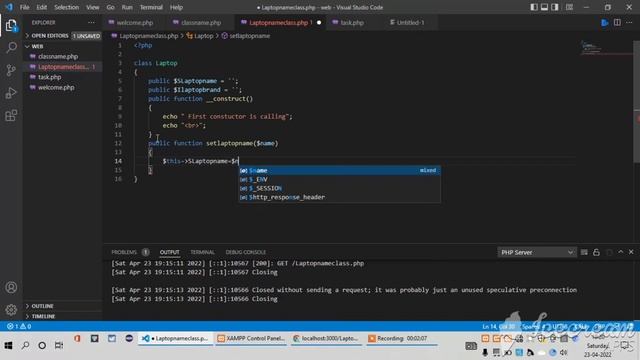The image size is (640, 360).
Task: Open the Manage gear icon
Action: (11, 310)
